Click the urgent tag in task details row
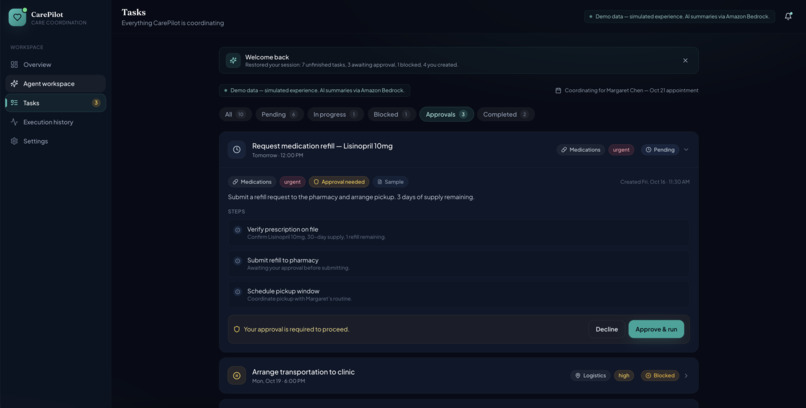Viewport: 806px width, 408px height. tap(292, 182)
